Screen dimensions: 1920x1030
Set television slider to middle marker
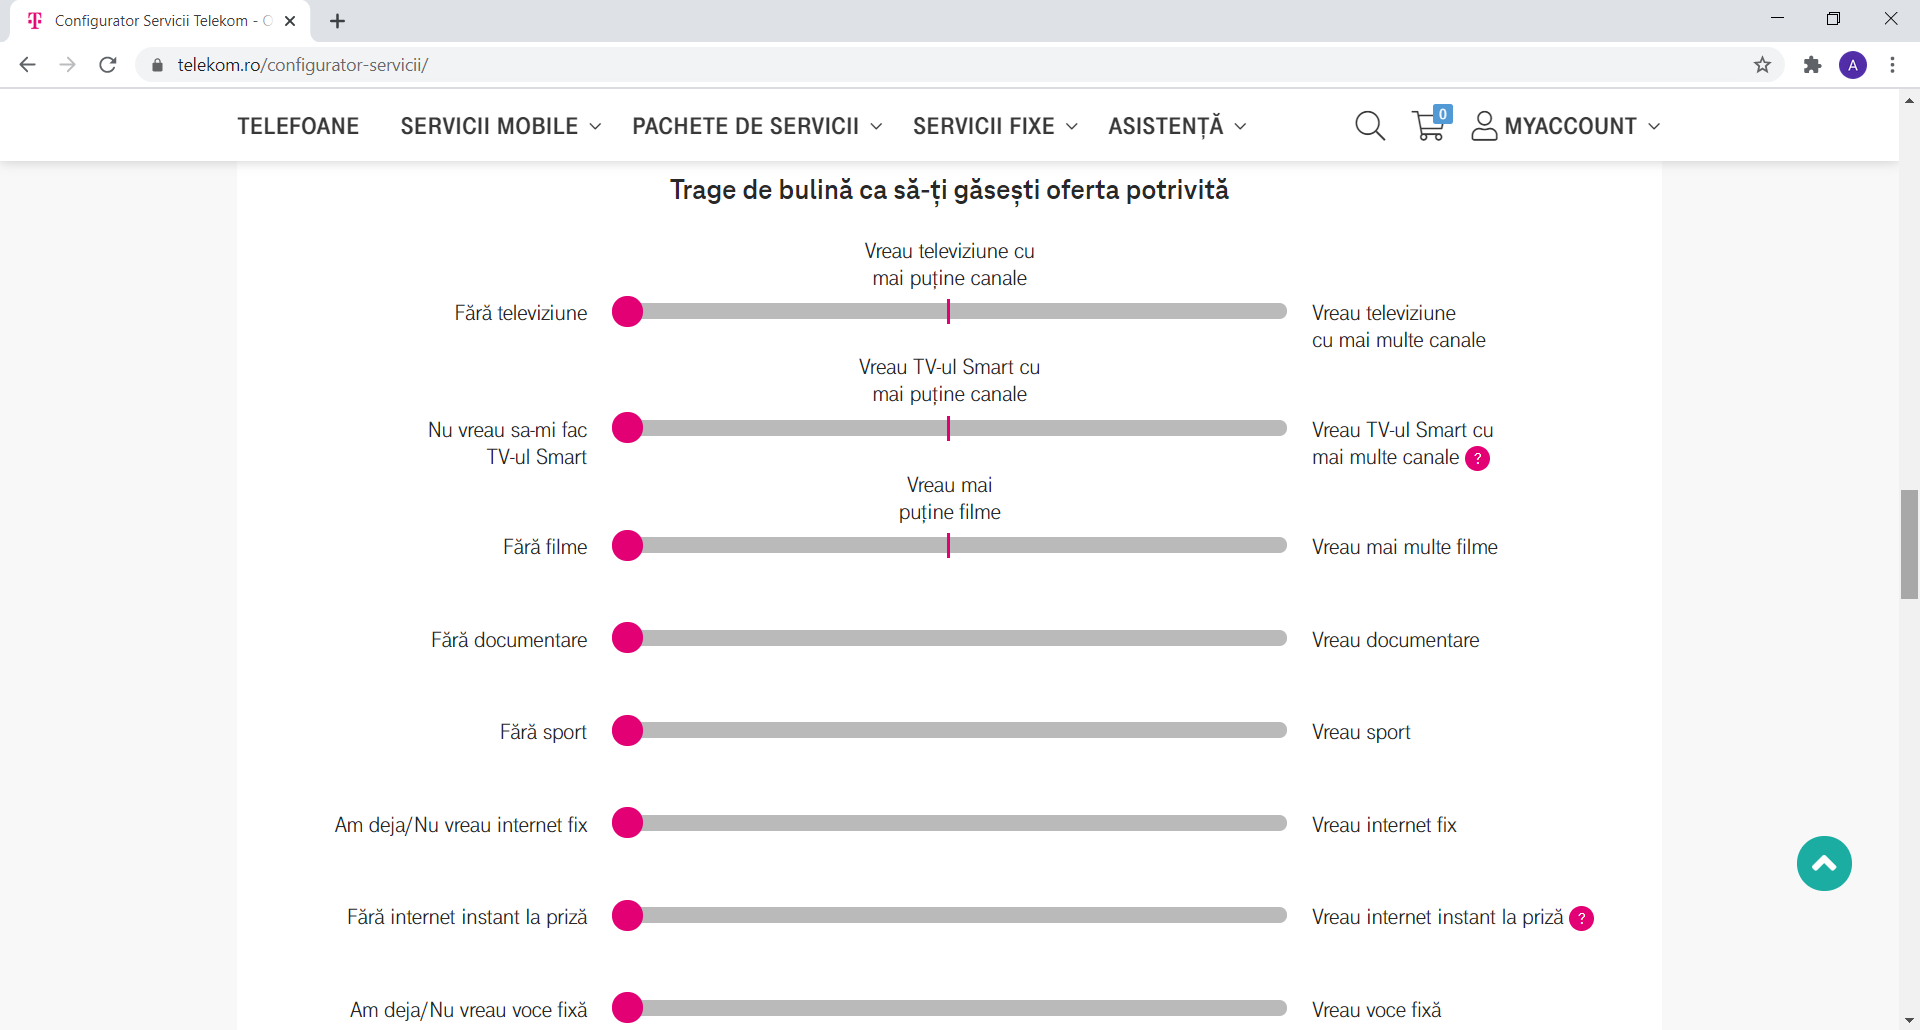point(948,312)
